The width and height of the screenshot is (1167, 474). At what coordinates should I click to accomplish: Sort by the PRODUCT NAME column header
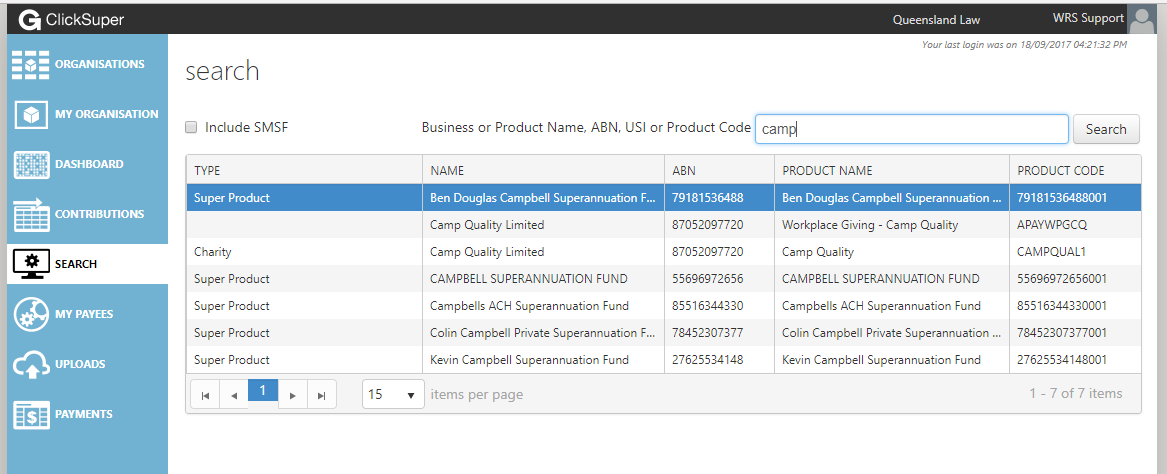[892, 170]
